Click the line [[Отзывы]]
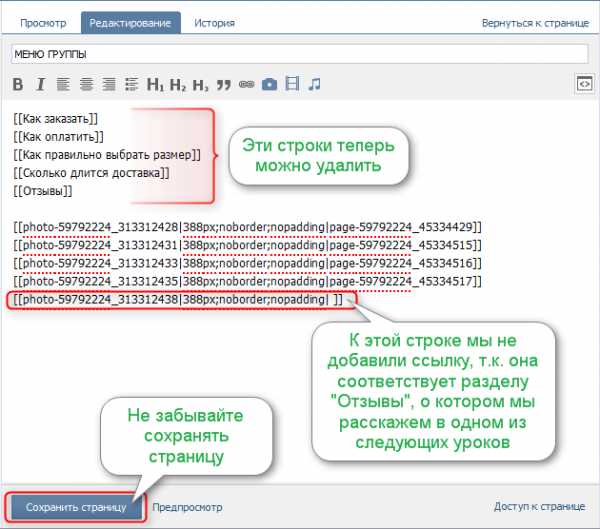 [x=42, y=191]
